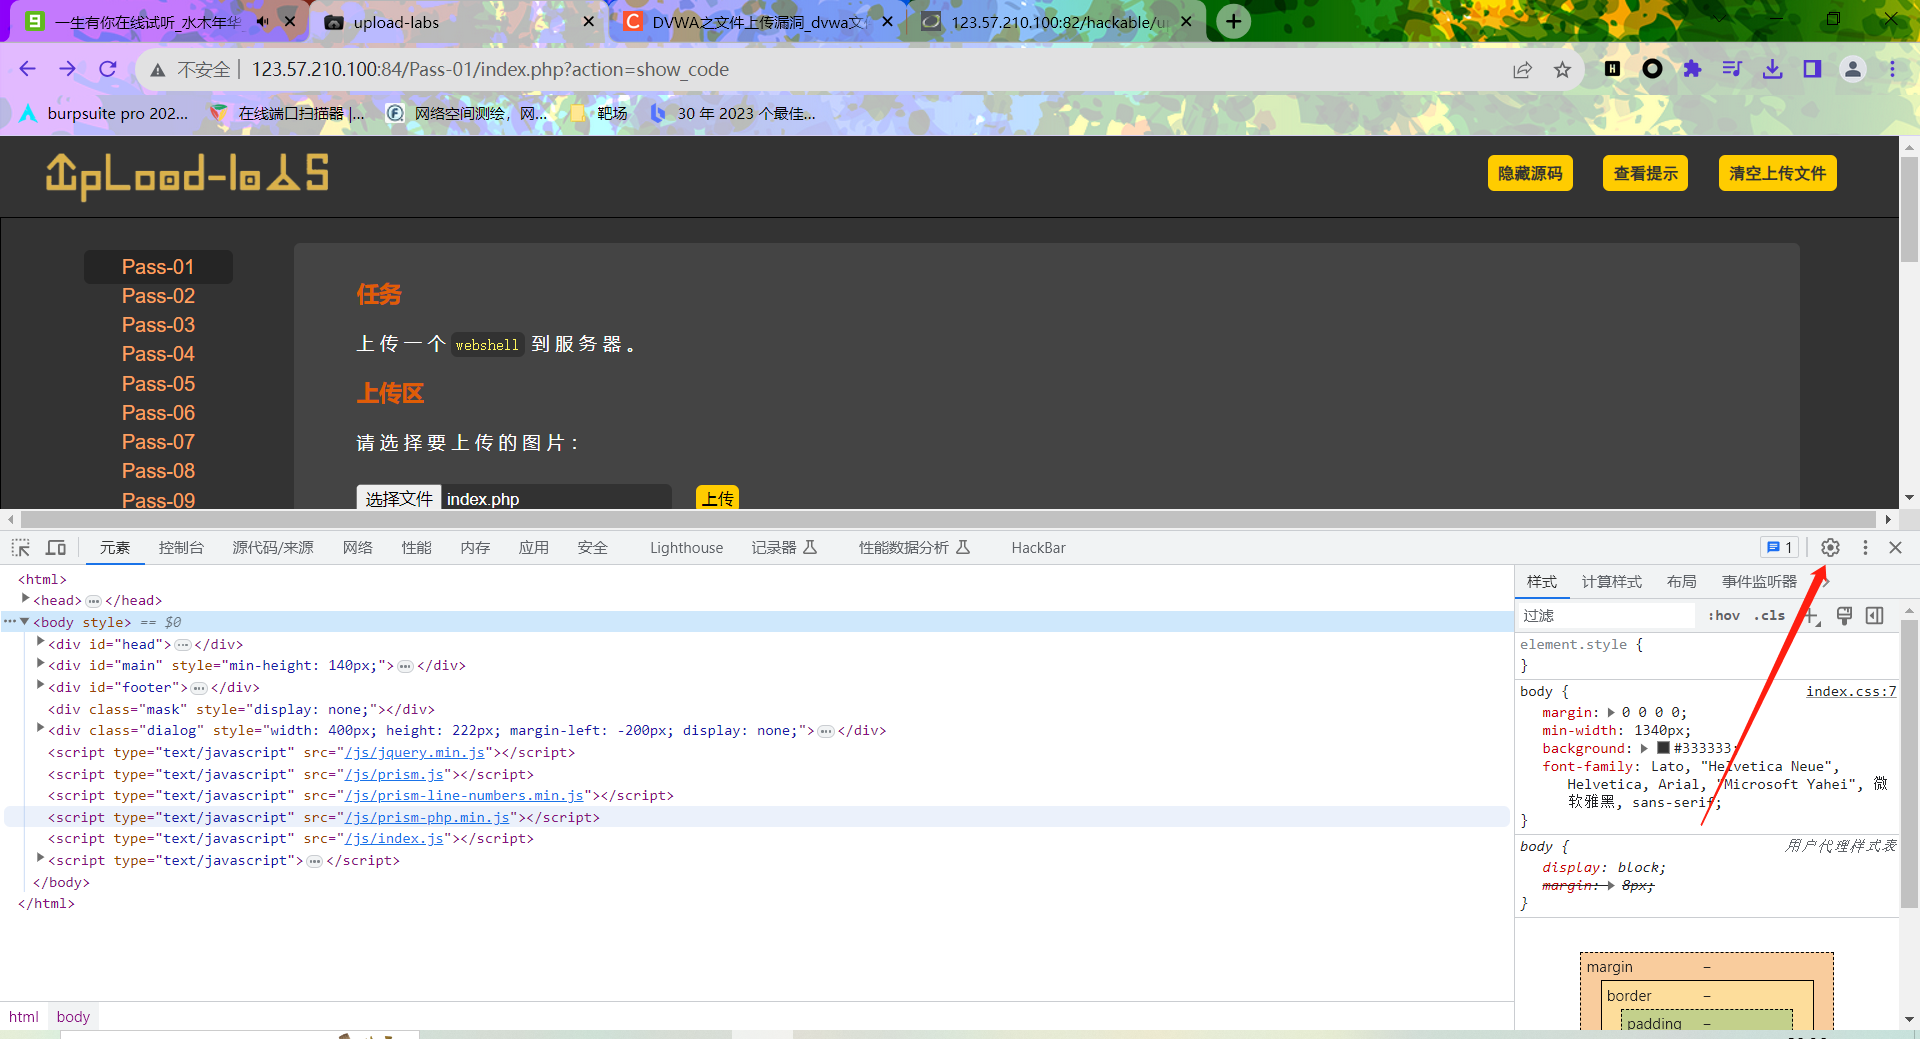This screenshot has width=1920, height=1039.
Task: Activate the inspect element picker
Action: point(21,547)
